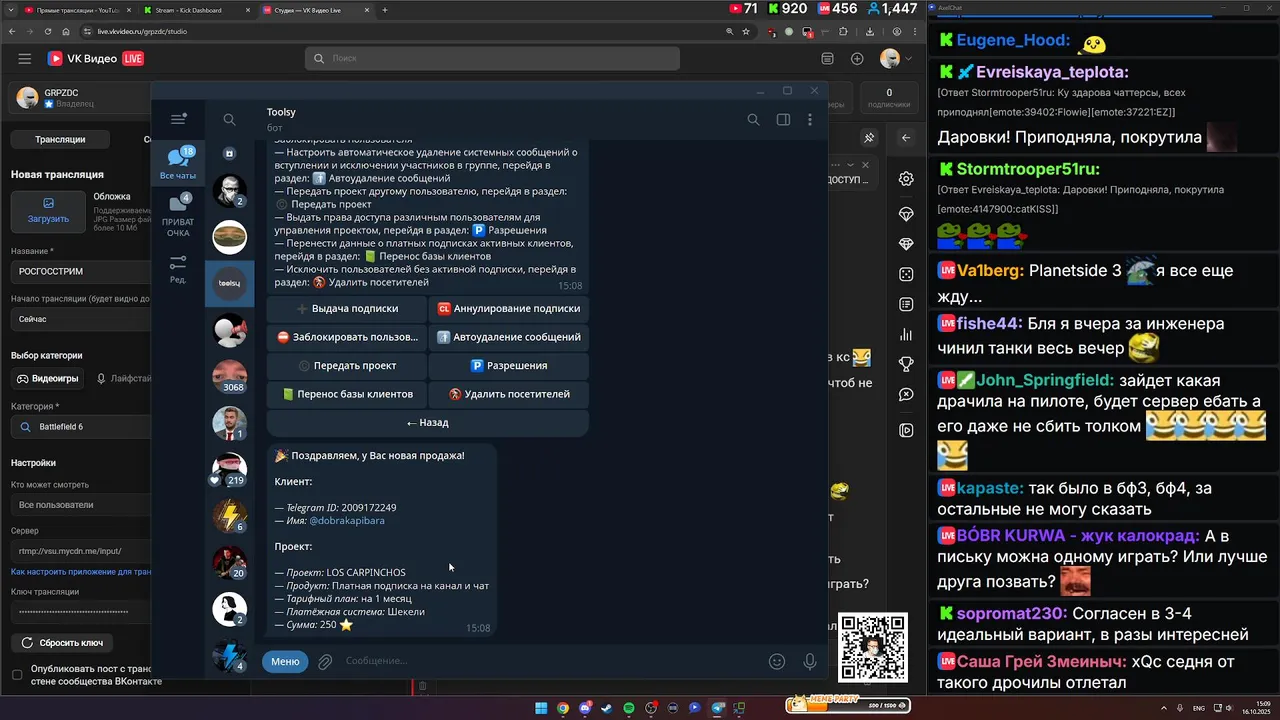1280x720 pixels.
Task: Open the VK header notifications list icon
Action: 827,59
